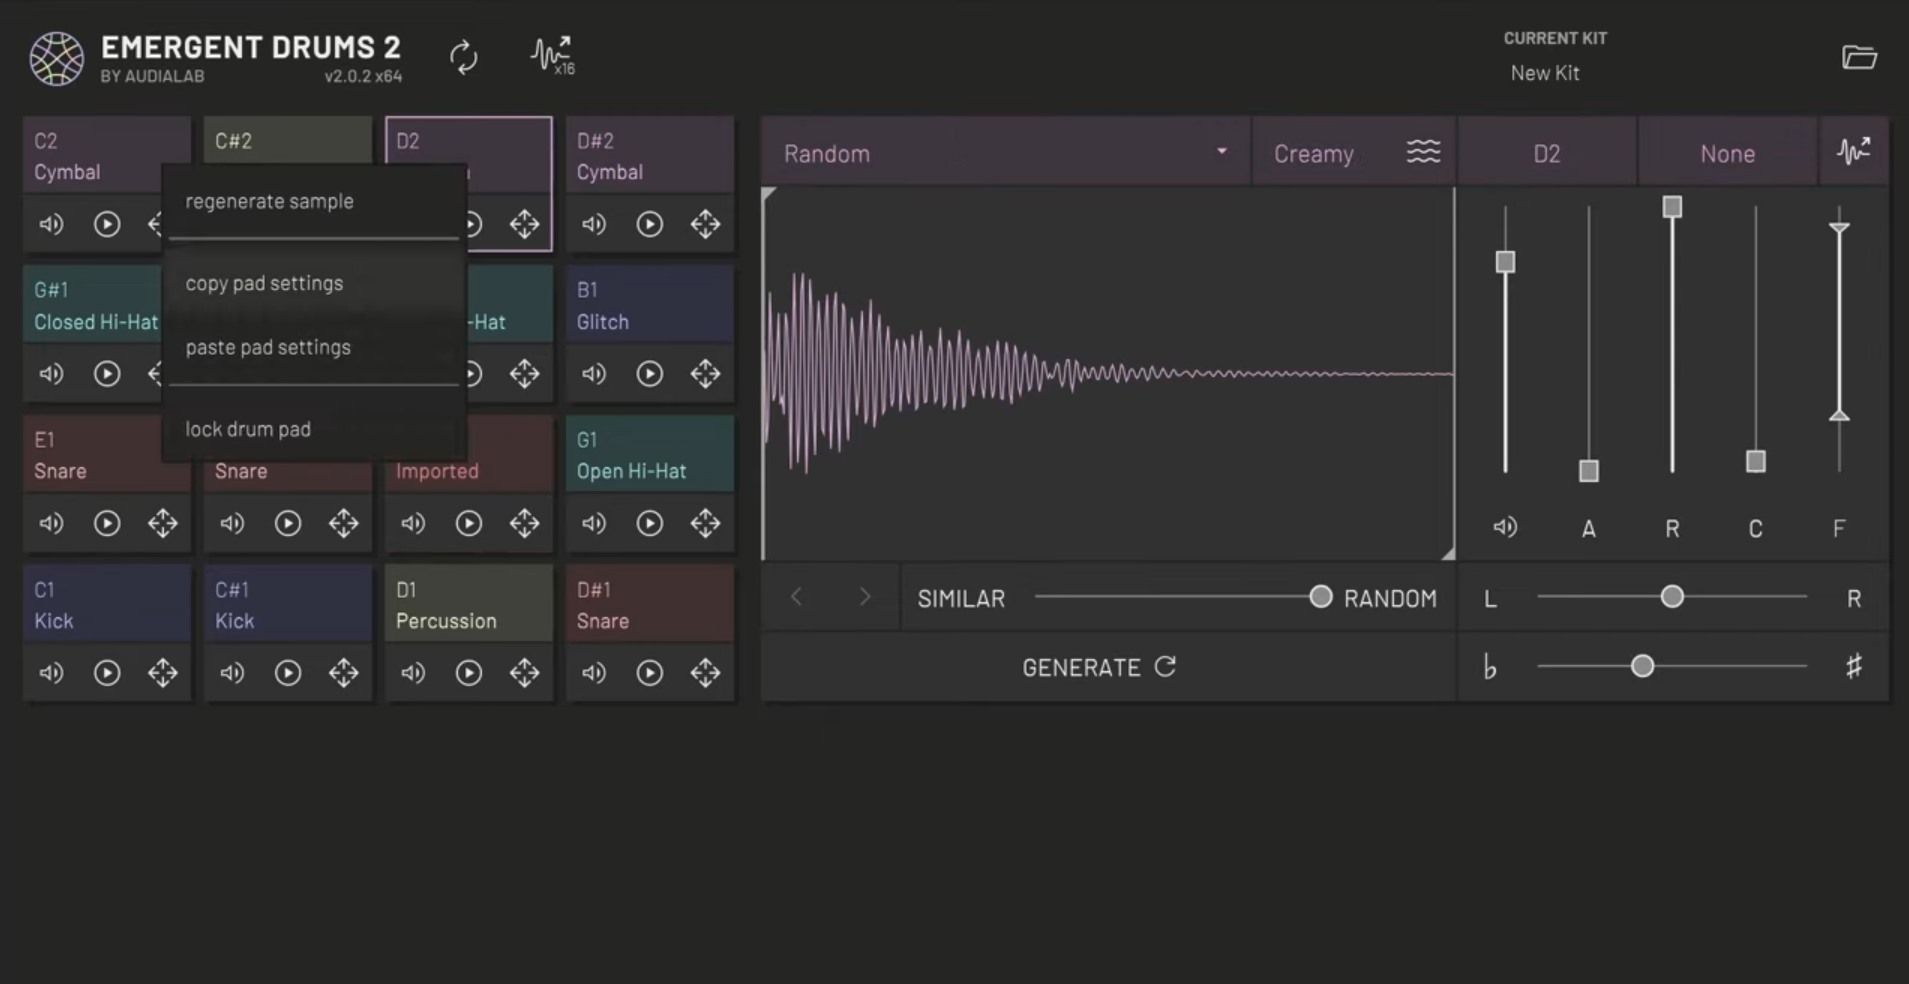This screenshot has height=984, width=1909.
Task: Play the Imported pad sample
Action: click(469, 523)
